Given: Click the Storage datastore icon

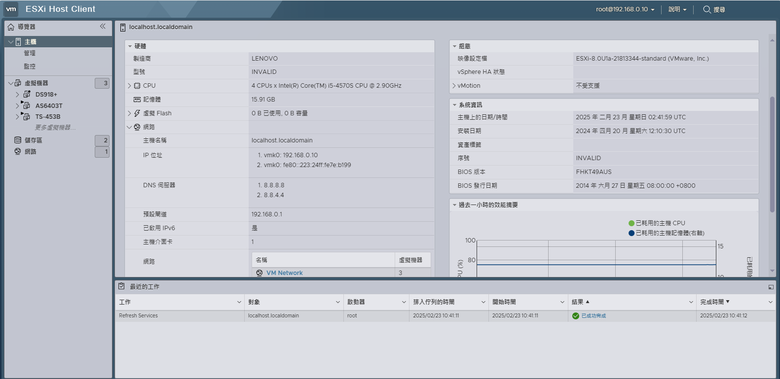Looking at the screenshot, I should (x=17, y=140).
